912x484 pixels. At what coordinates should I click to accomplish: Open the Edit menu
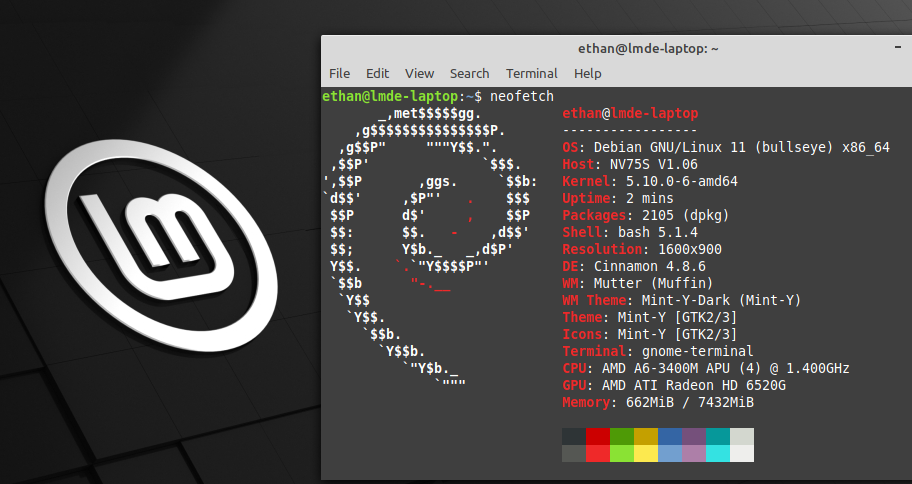point(377,74)
